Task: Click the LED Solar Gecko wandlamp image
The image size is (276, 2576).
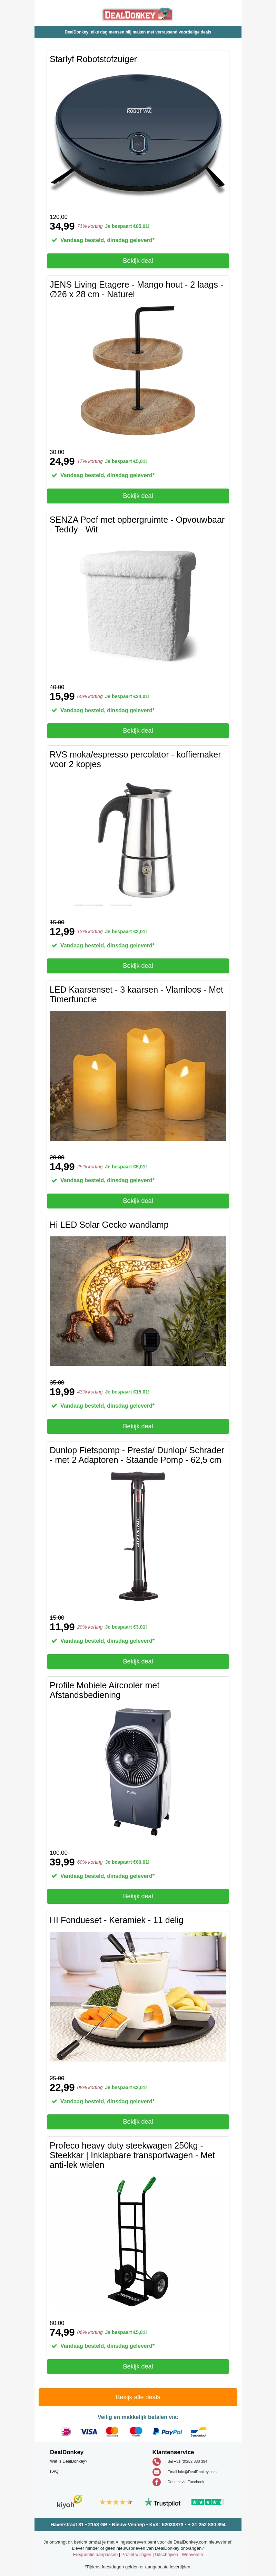Action: (x=138, y=1300)
